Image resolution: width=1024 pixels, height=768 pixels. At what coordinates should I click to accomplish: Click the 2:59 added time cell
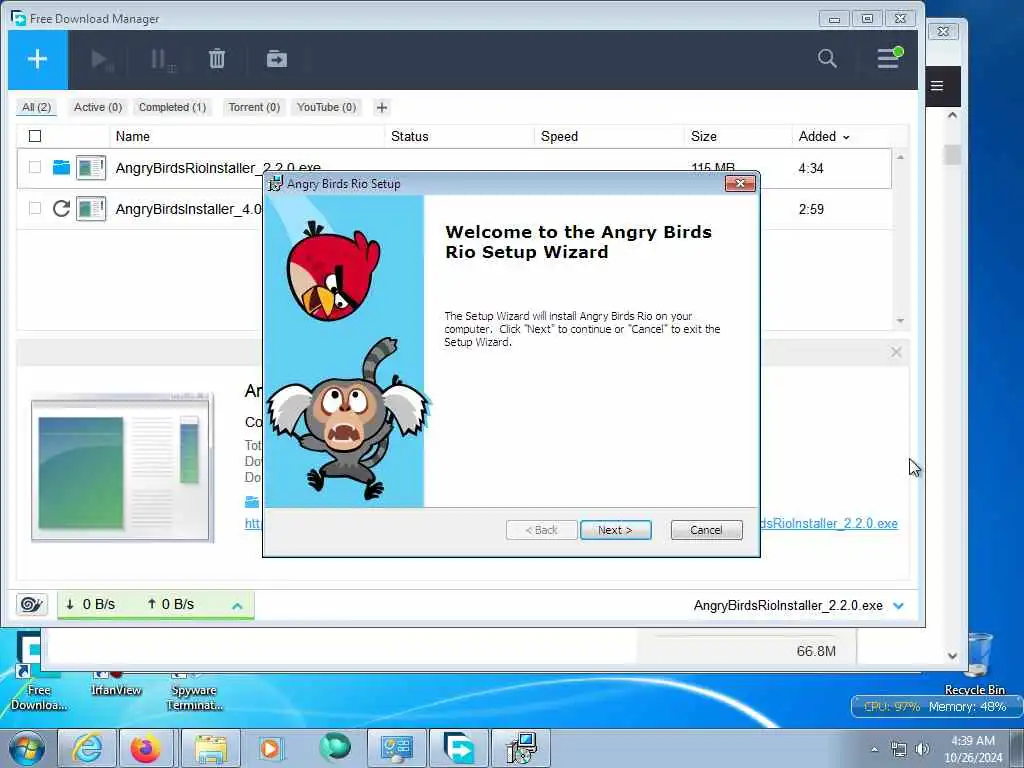(x=810, y=210)
